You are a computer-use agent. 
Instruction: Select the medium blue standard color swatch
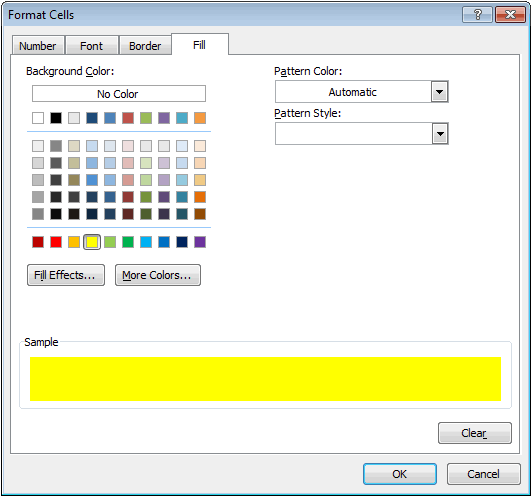point(164,242)
